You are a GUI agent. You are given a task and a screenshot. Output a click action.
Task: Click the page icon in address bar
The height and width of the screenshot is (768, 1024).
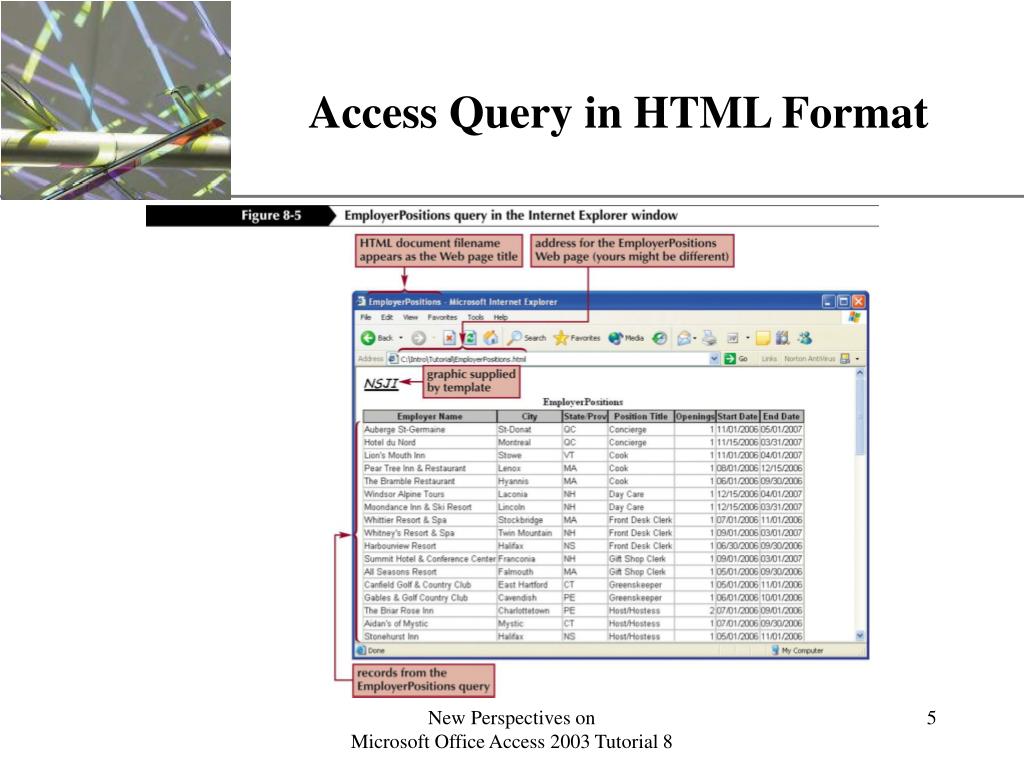pos(392,359)
